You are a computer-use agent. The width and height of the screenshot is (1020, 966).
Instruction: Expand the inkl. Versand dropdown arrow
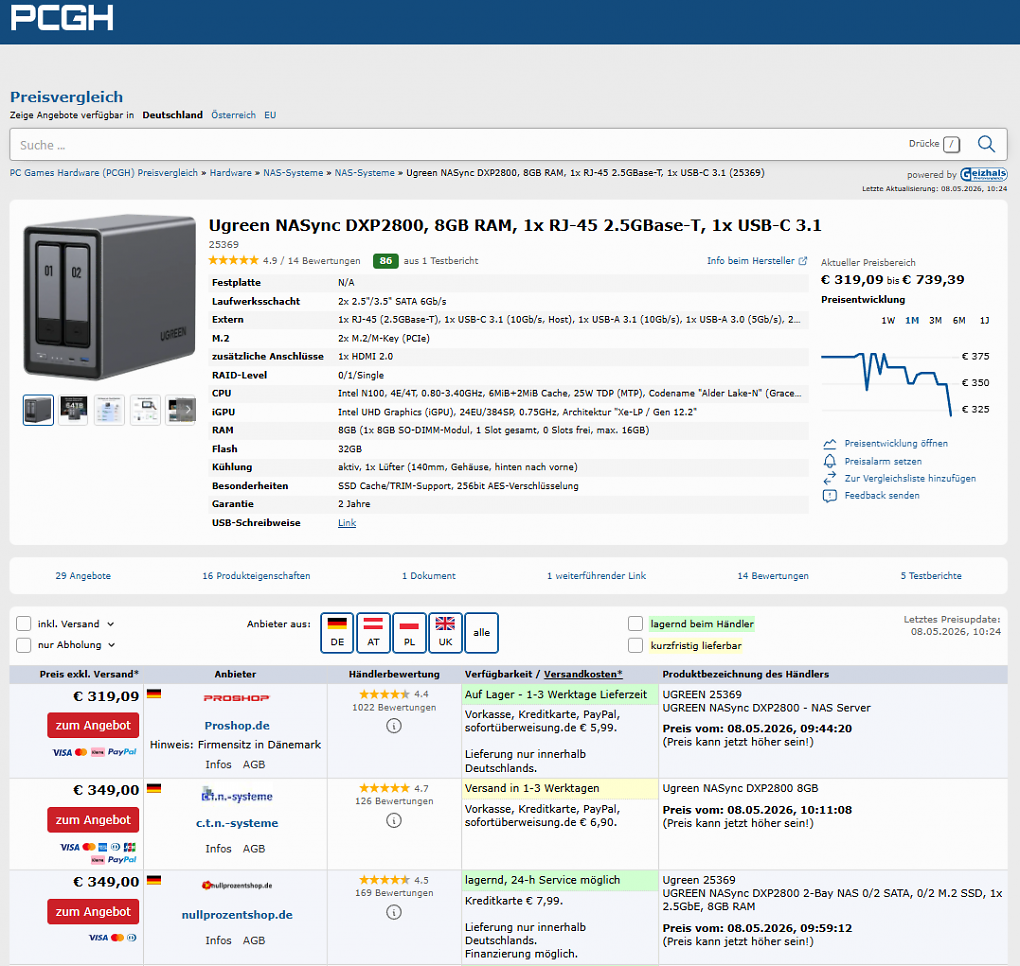point(111,624)
